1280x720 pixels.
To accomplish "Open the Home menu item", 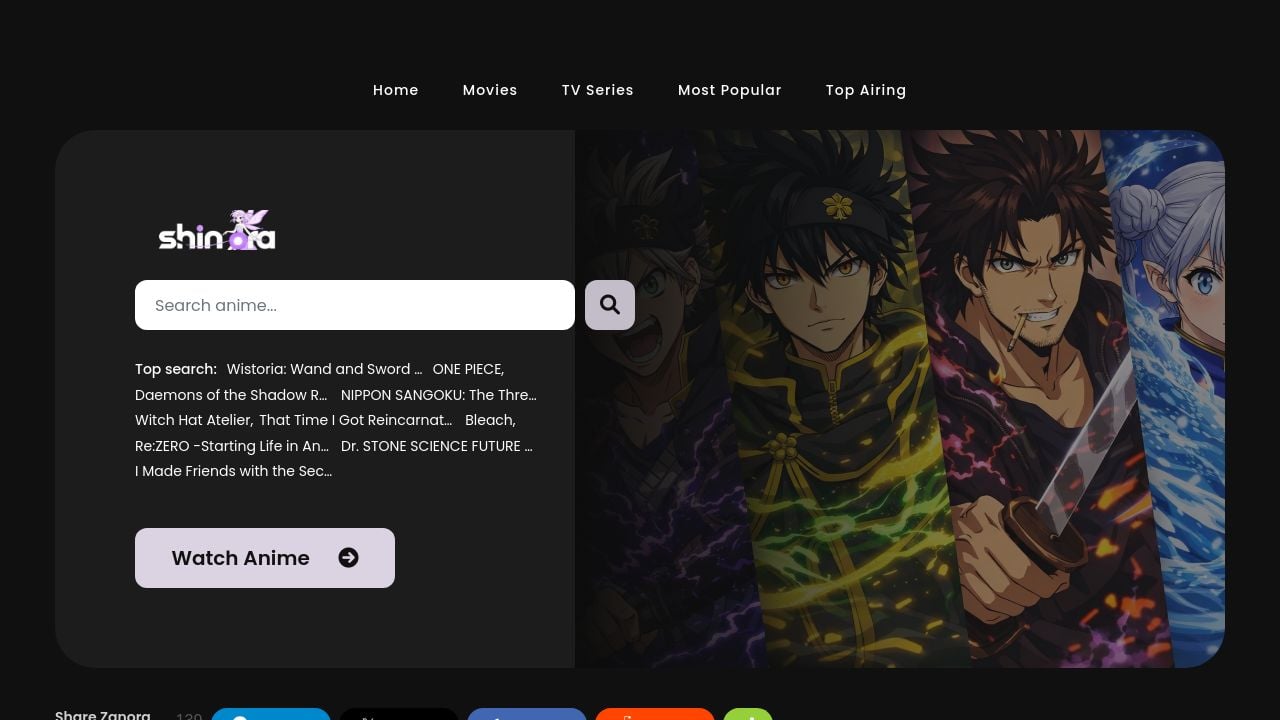I will [x=396, y=90].
